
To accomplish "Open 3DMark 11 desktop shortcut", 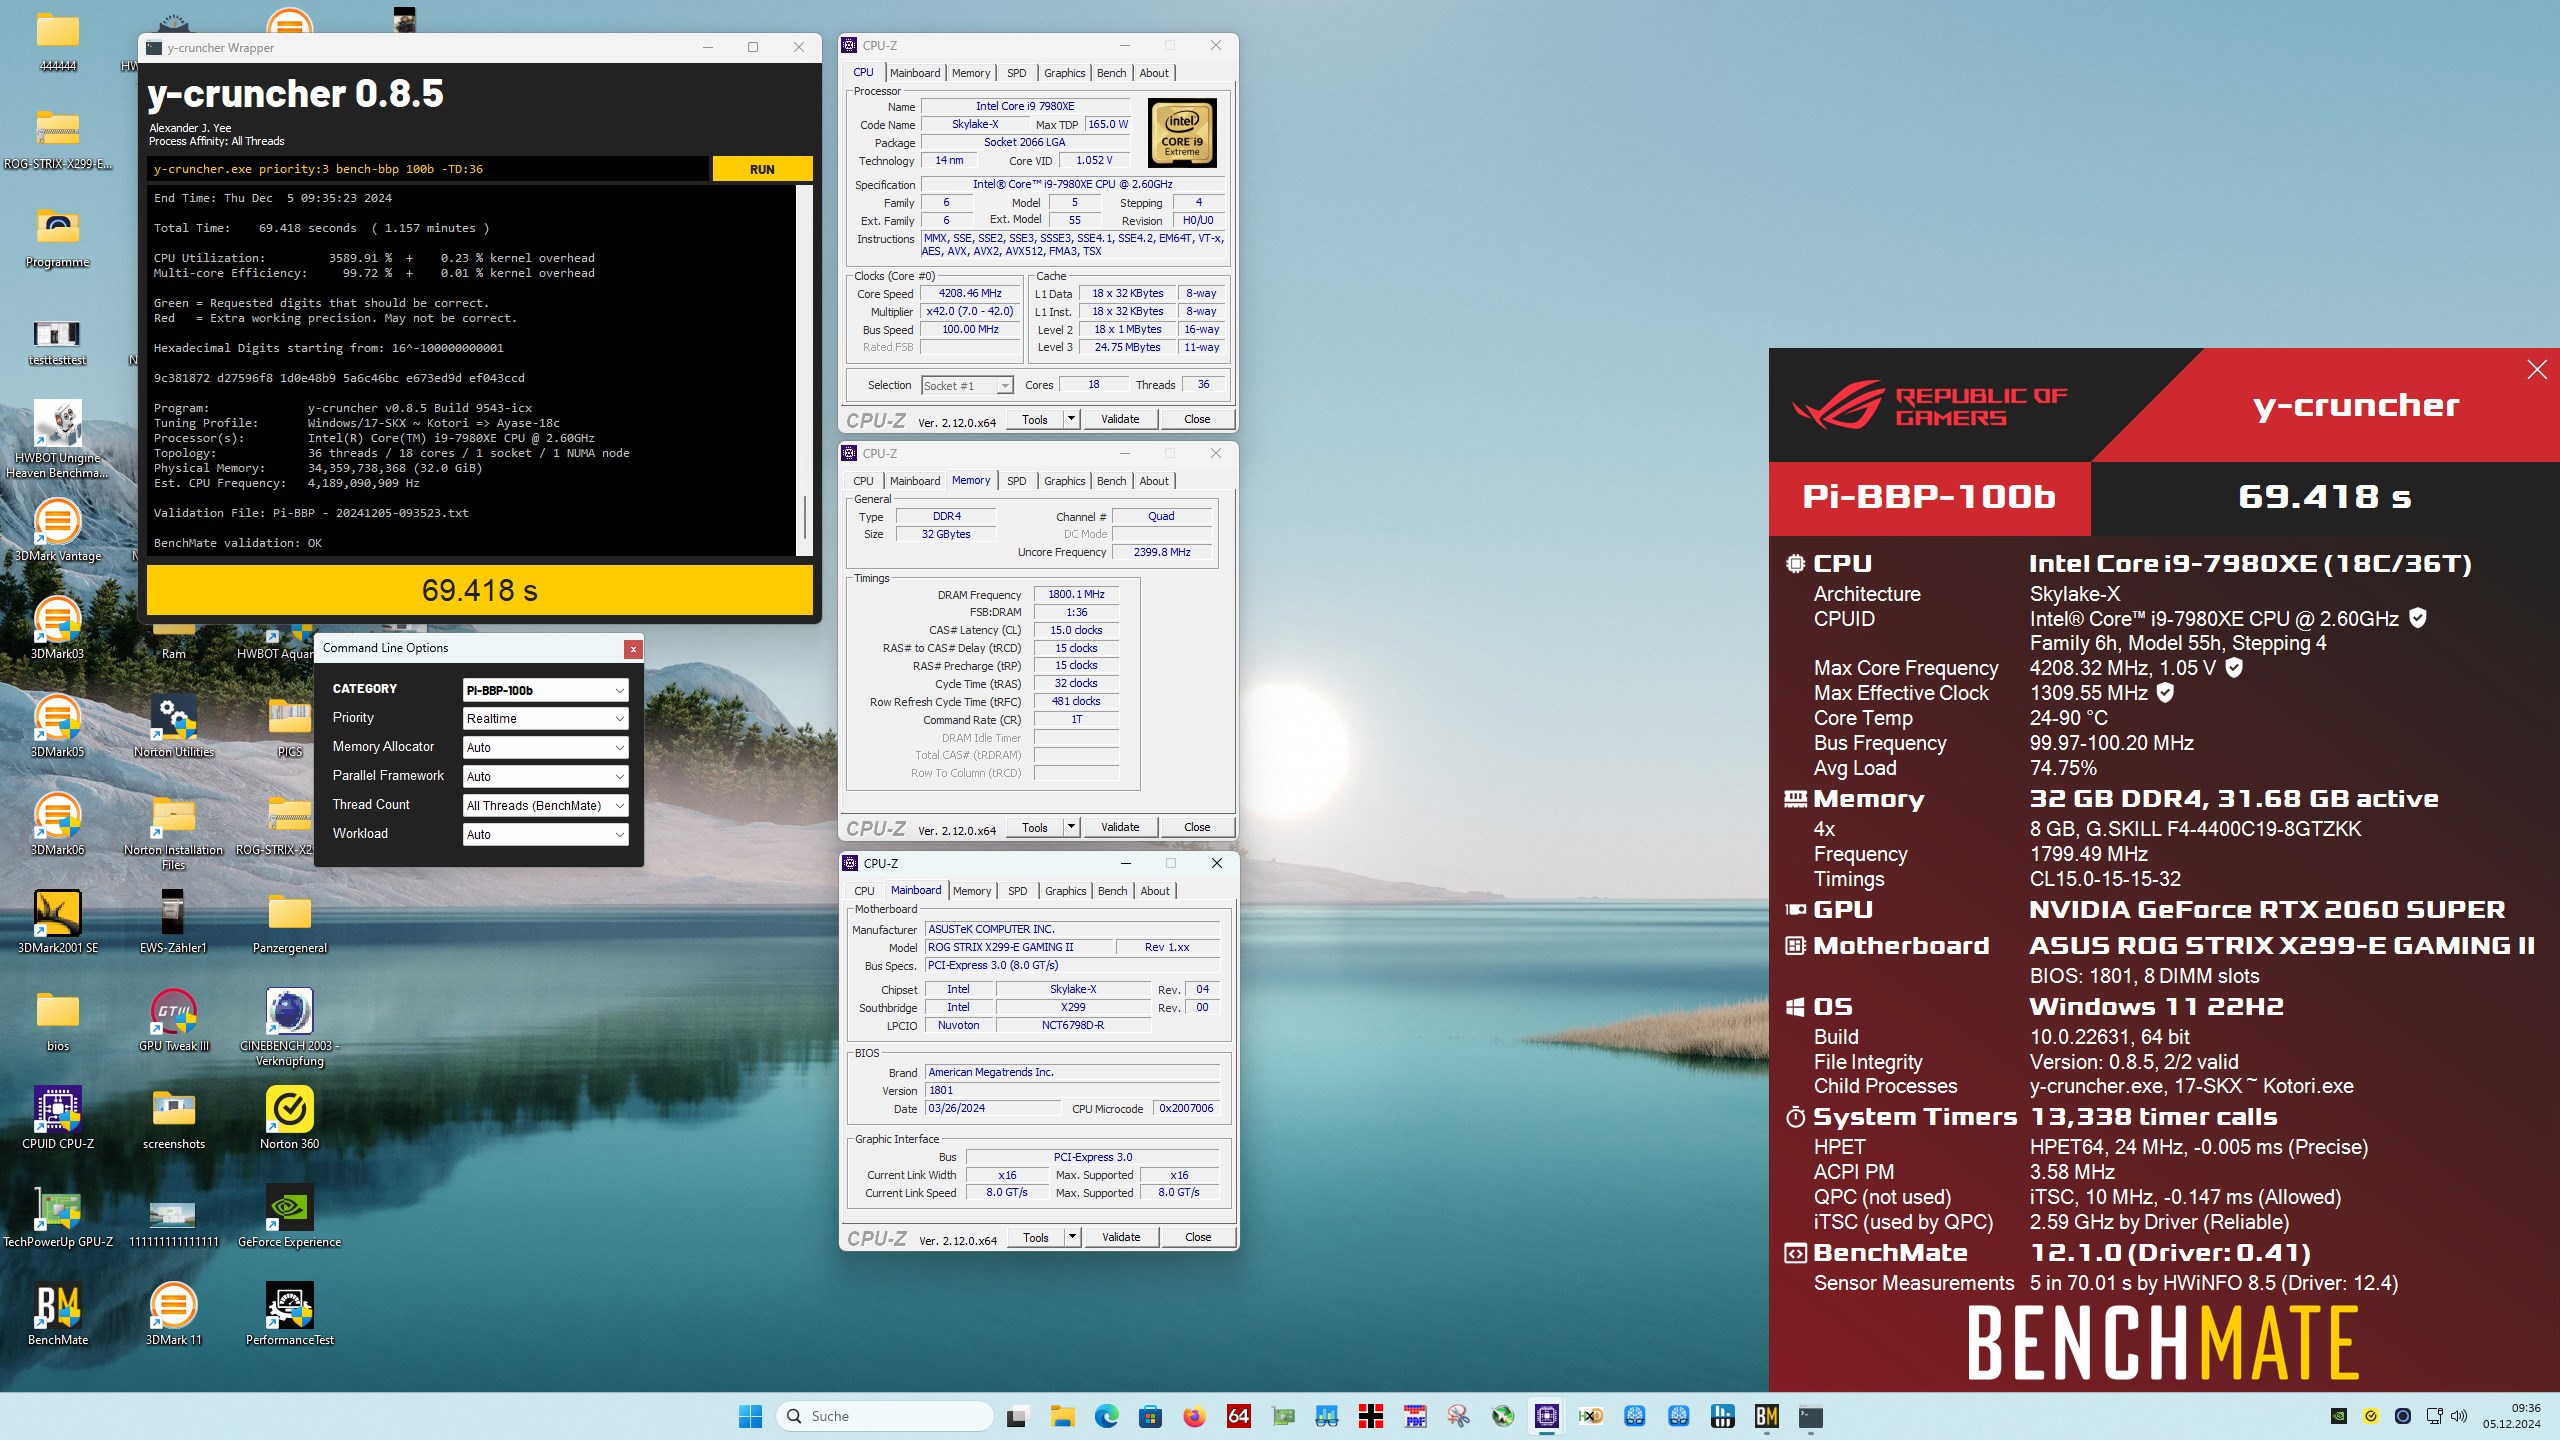I will tap(173, 1315).
